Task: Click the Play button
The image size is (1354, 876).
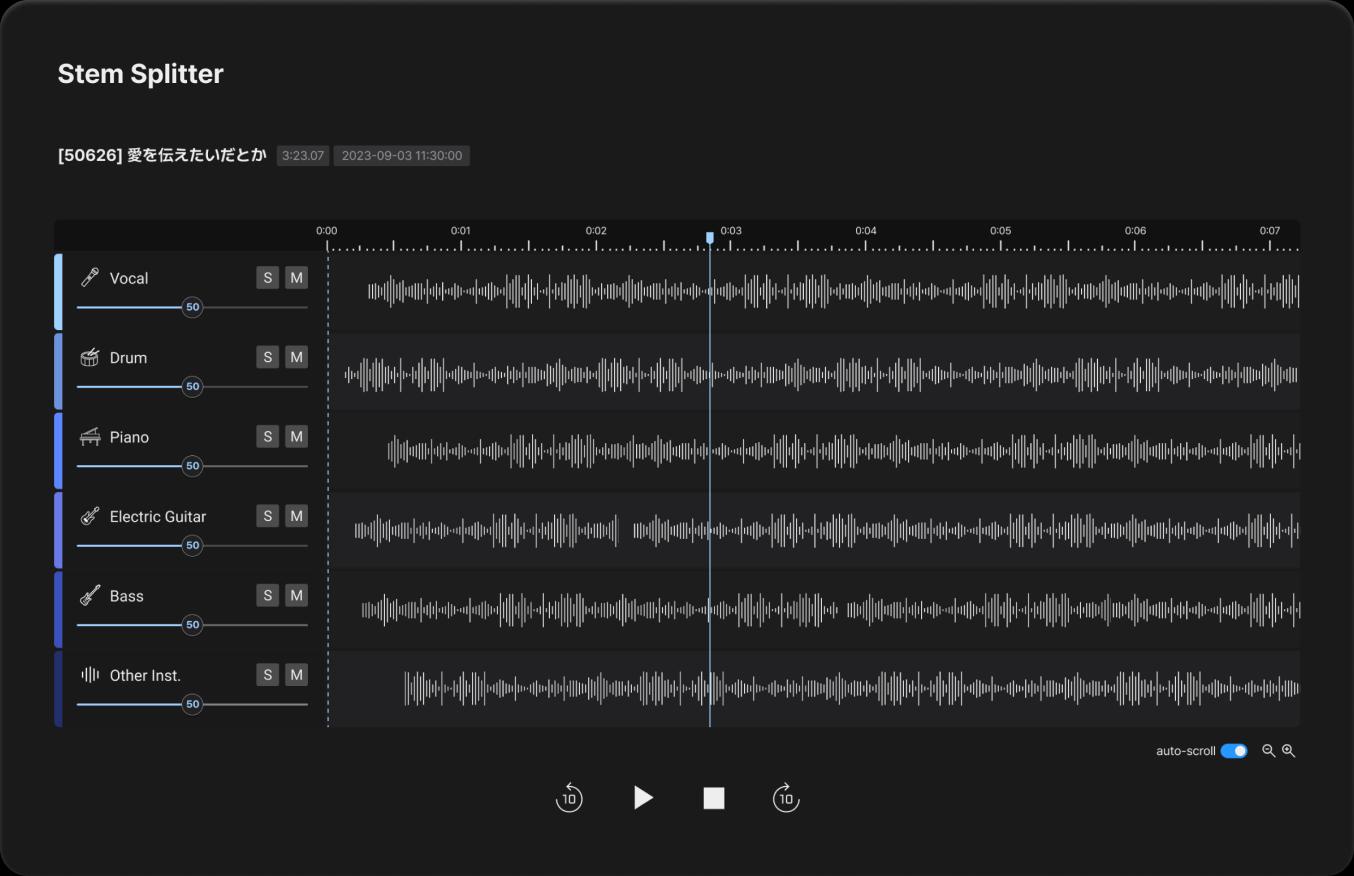Action: pos(643,798)
